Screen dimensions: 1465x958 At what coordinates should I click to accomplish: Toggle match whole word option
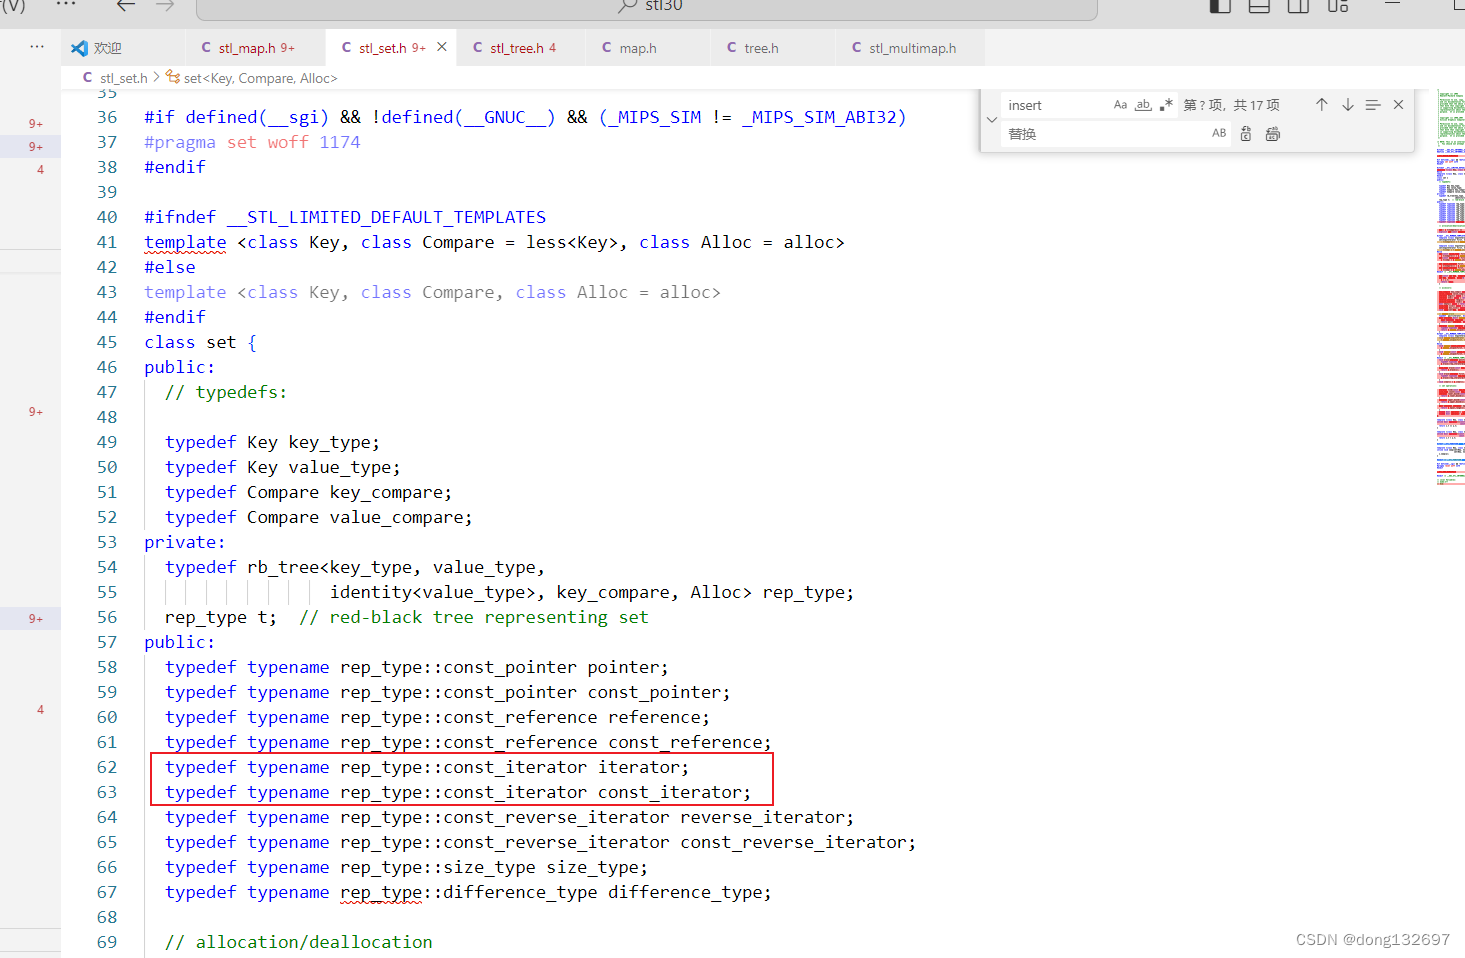tap(1143, 105)
